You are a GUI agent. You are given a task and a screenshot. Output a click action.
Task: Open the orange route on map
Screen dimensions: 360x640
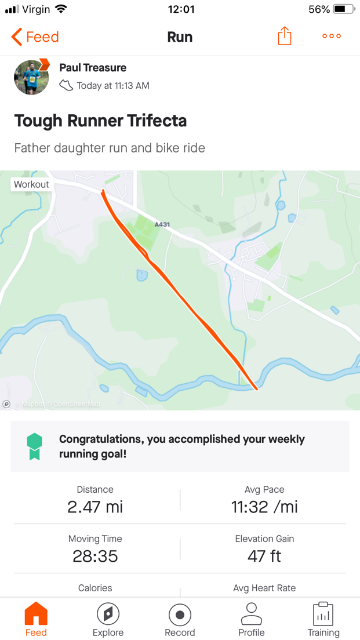[180, 289]
